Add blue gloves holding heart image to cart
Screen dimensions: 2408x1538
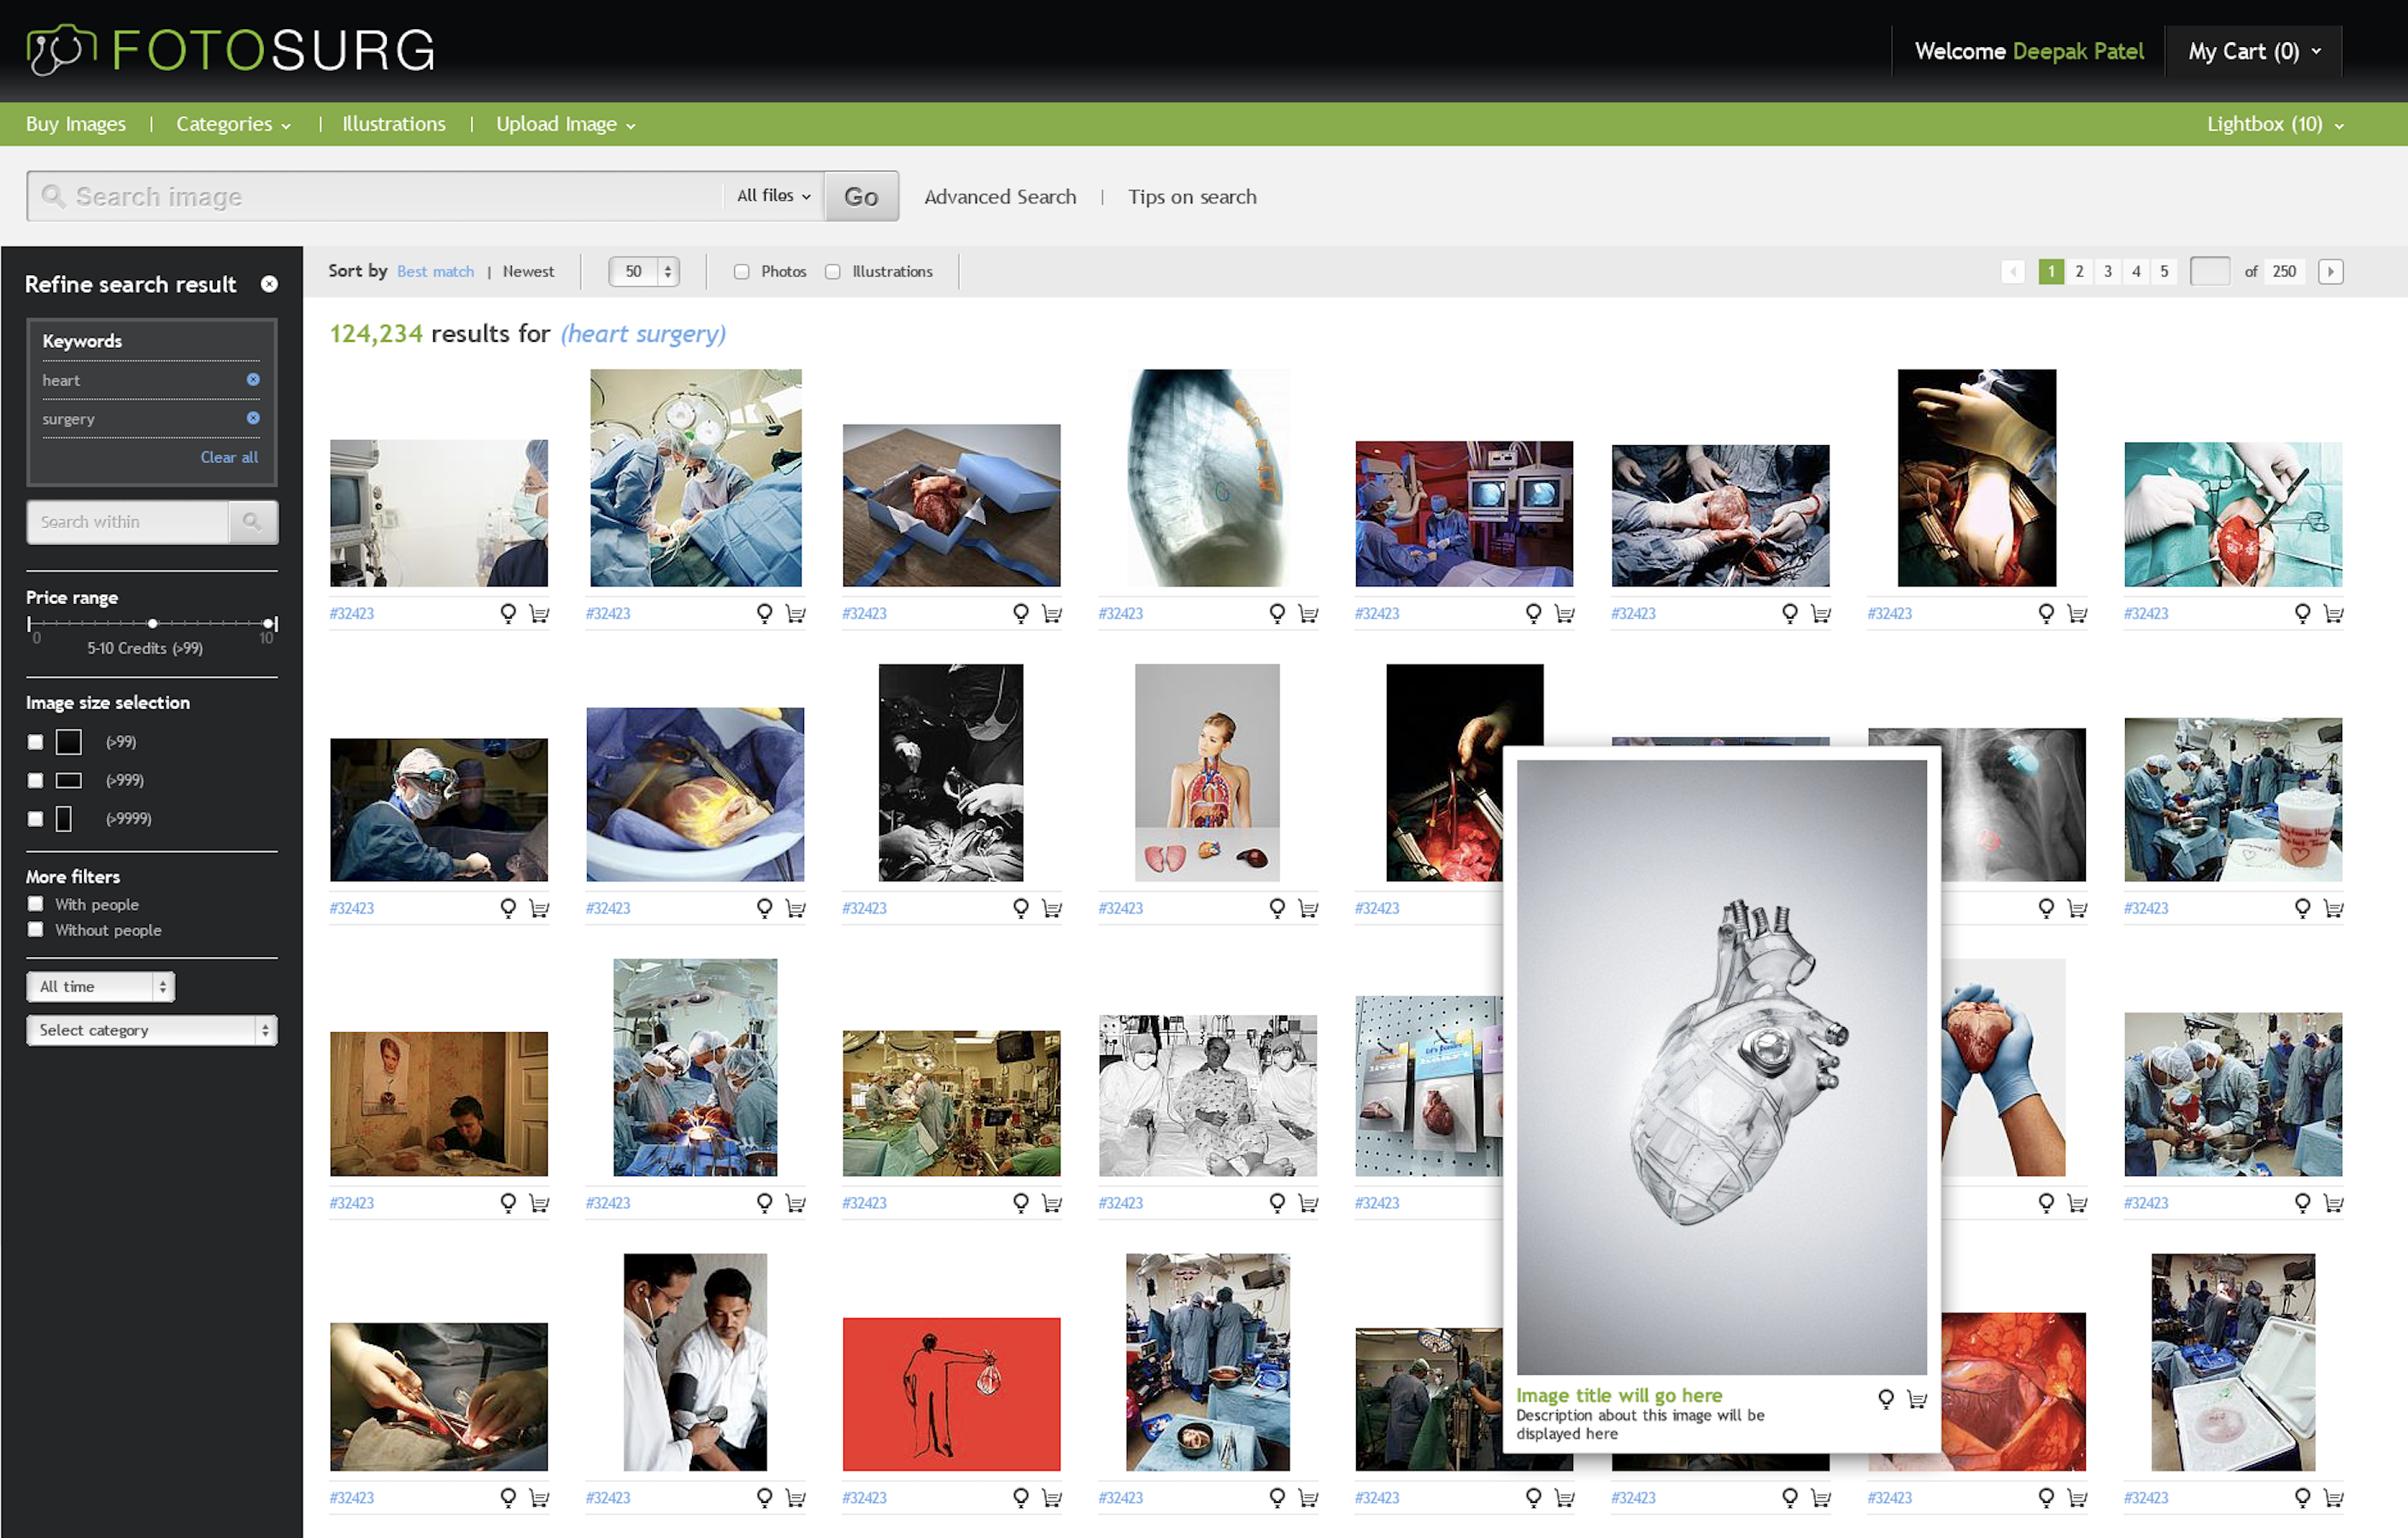[x=2076, y=1203]
